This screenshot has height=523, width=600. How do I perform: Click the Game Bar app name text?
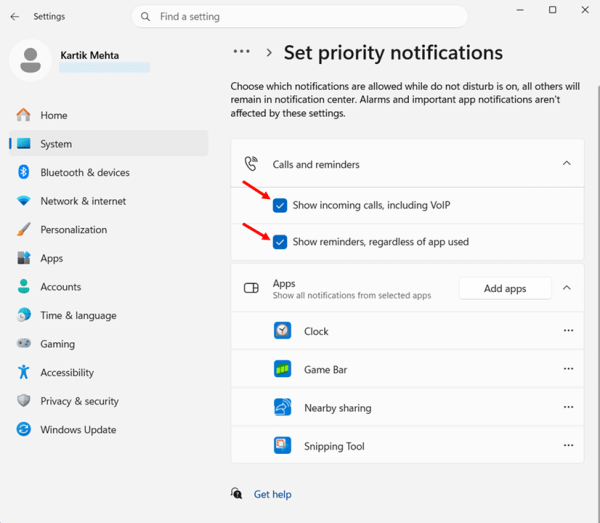[326, 370]
